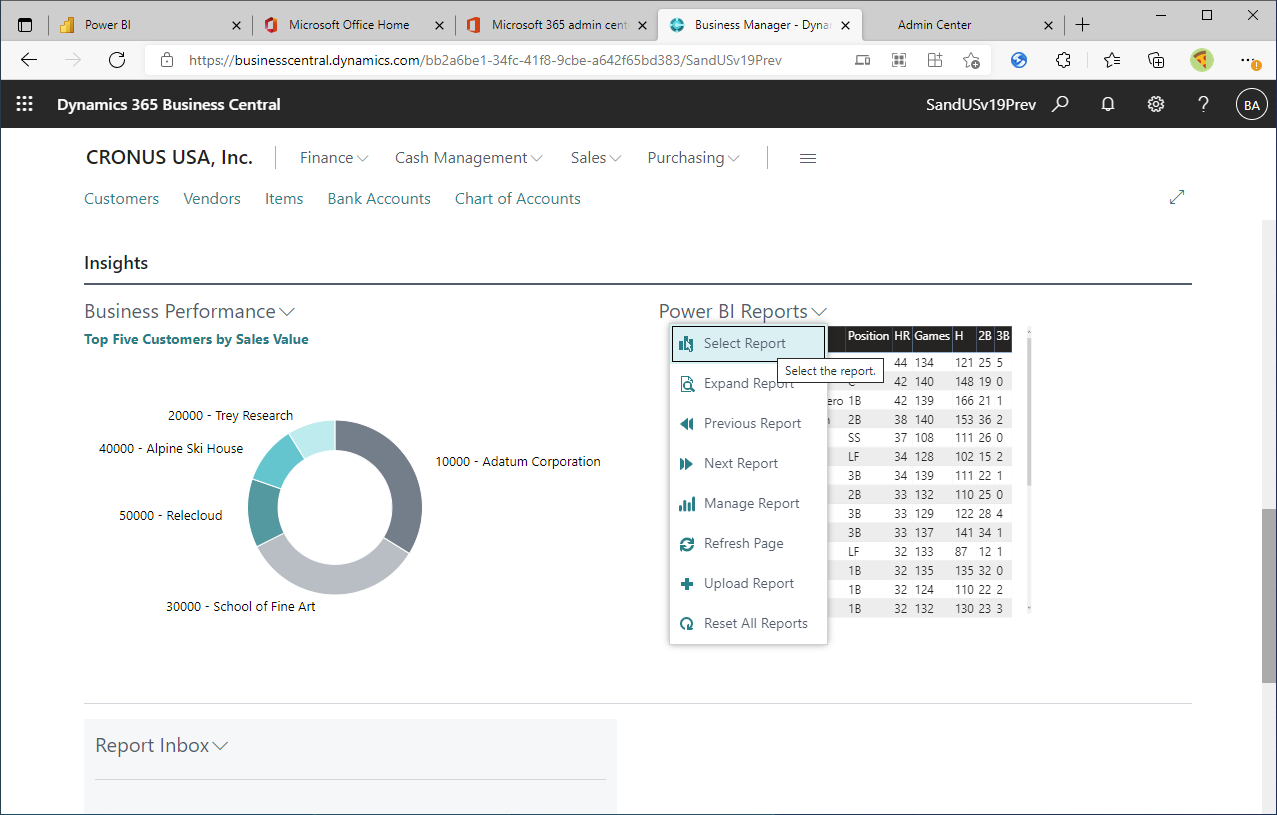The image size is (1277, 815).
Task: Click the BA account avatar
Action: 1251,104
